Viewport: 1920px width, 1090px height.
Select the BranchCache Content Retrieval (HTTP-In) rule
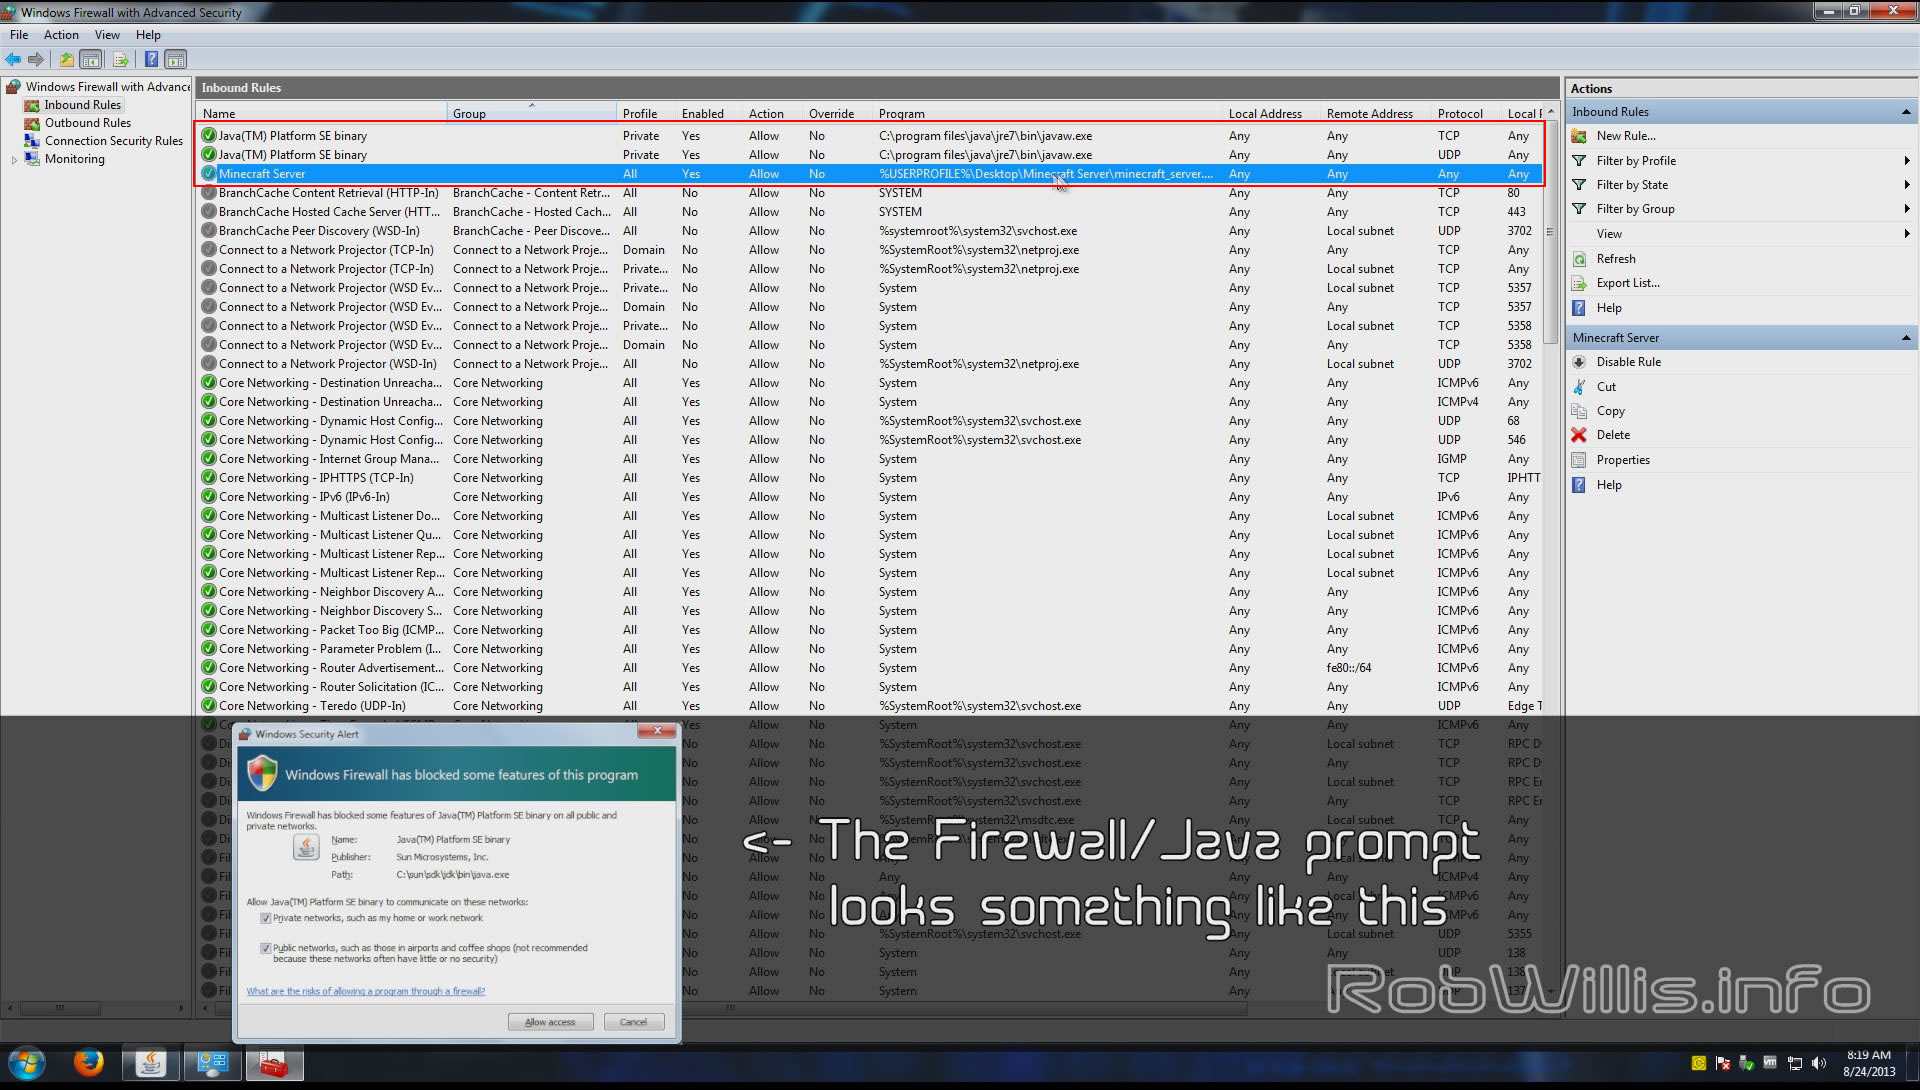[x=870, y=193]
